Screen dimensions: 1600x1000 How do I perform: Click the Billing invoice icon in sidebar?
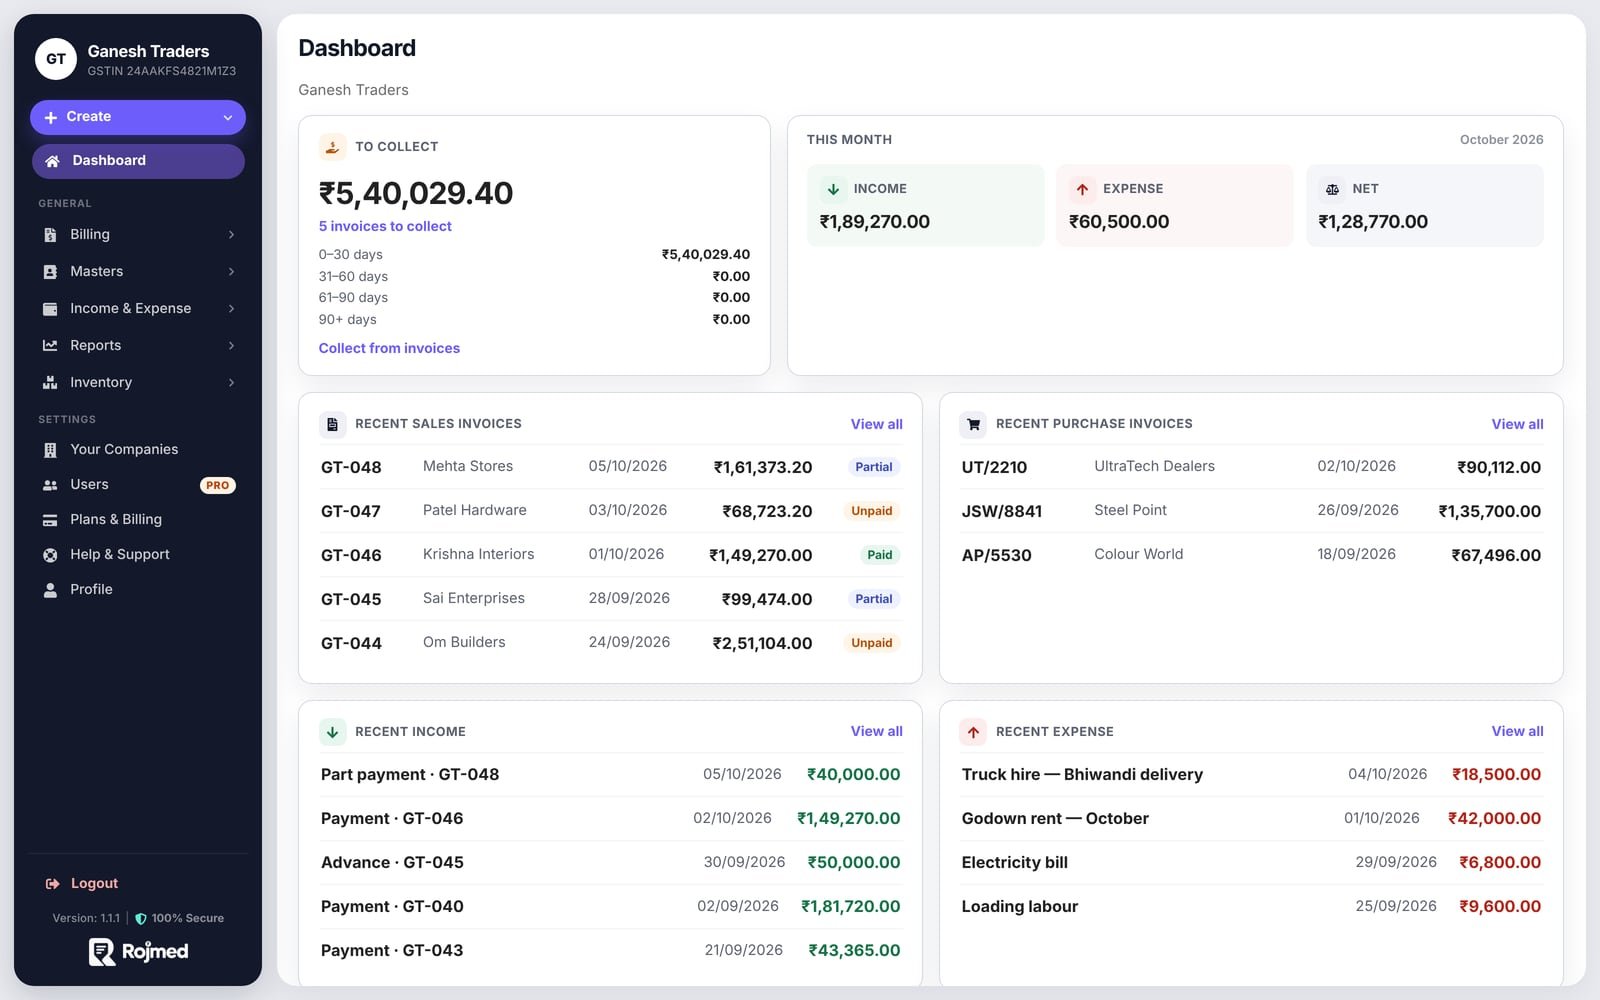coord(50,235)
